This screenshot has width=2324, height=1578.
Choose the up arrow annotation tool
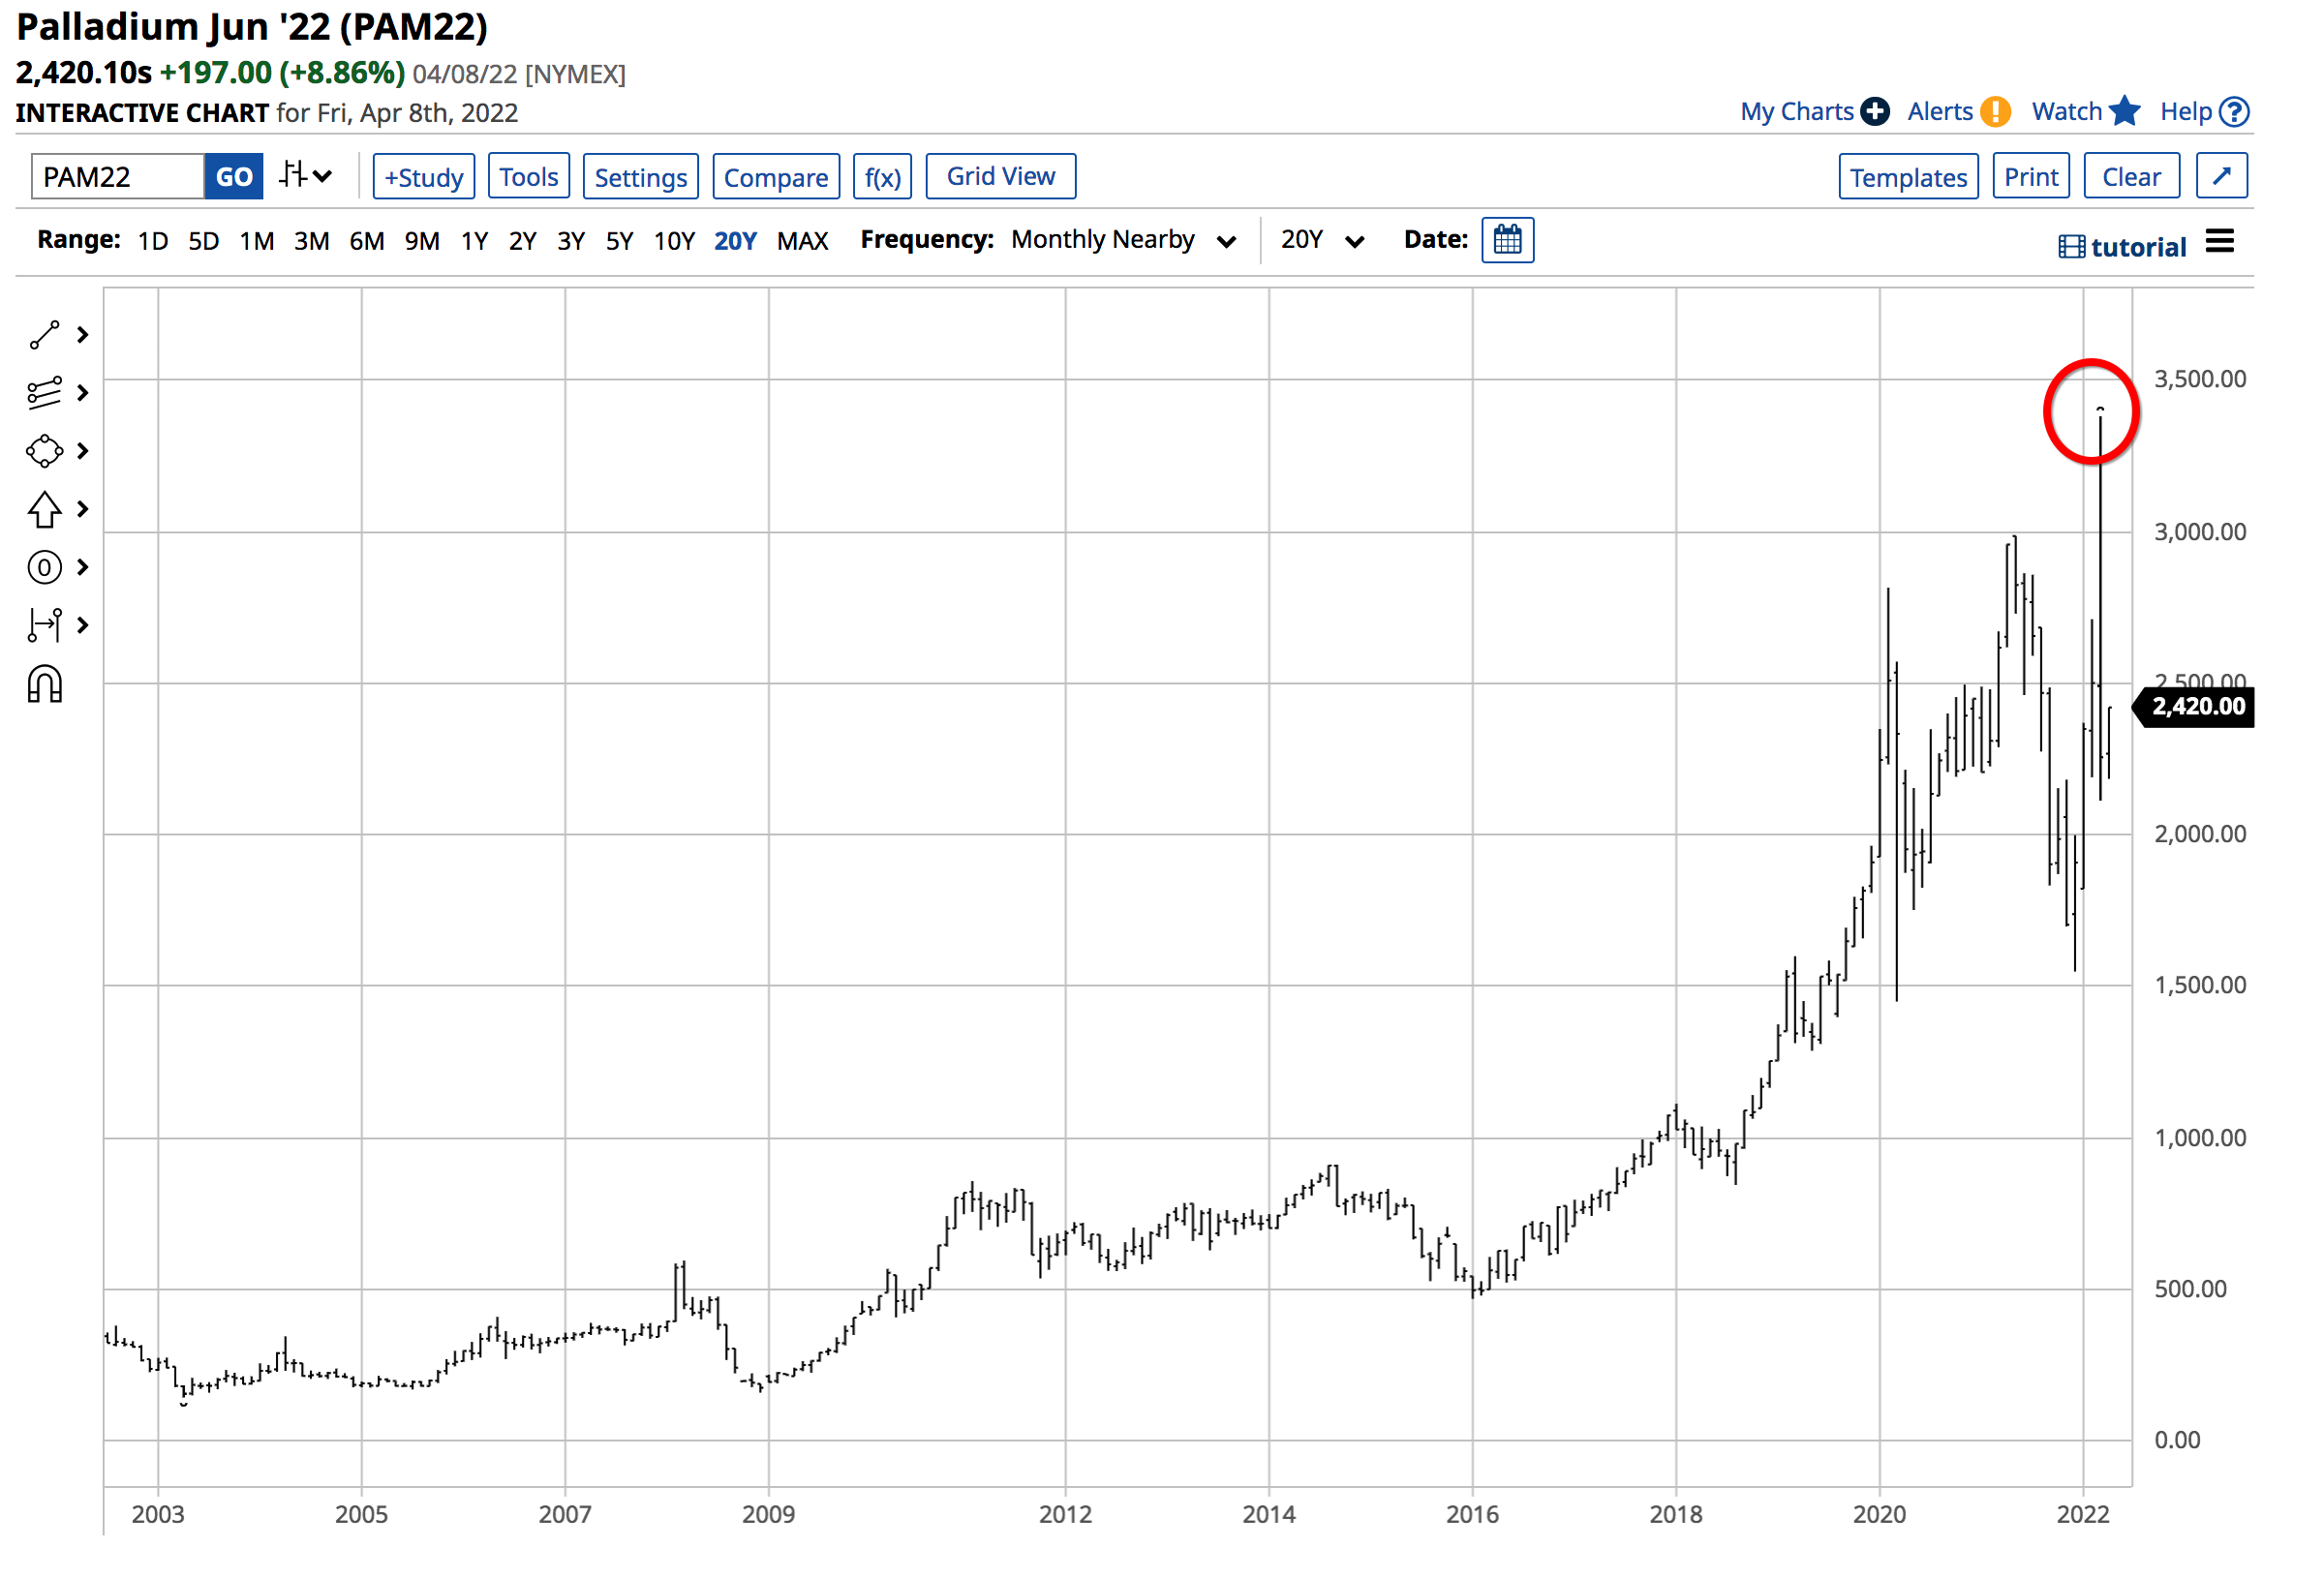(x=44, y=510)
